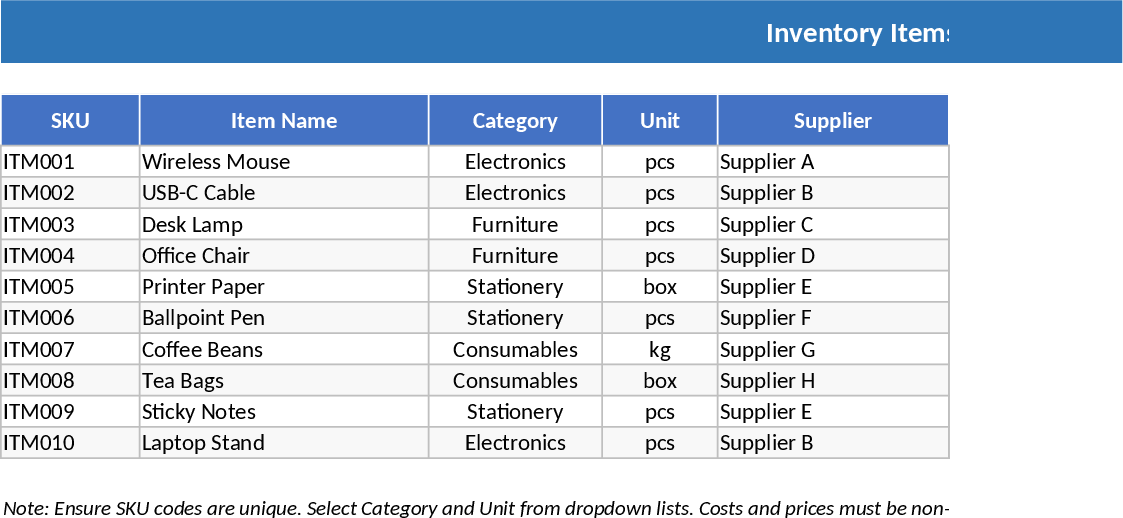The height and width of the screenshot is (518, 1123).
Task: Click cell containing ITM001
Action: tap(70, 162)
